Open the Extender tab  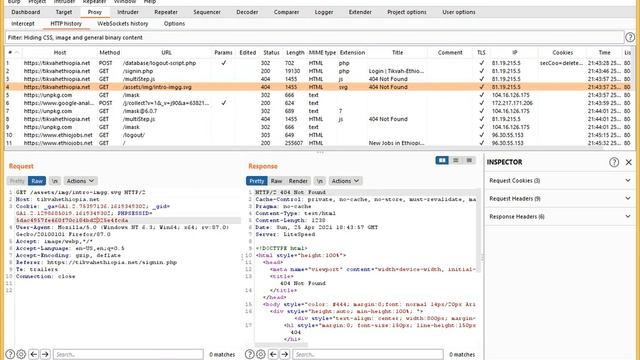click(360, 12)
